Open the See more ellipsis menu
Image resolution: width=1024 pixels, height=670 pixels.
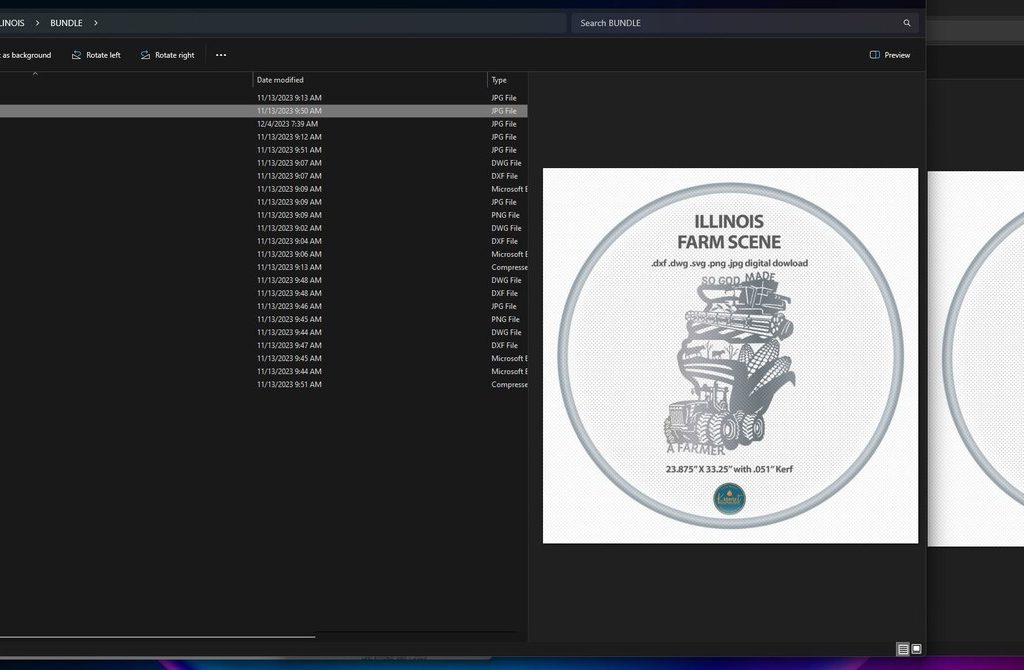(x=221, y=55)
